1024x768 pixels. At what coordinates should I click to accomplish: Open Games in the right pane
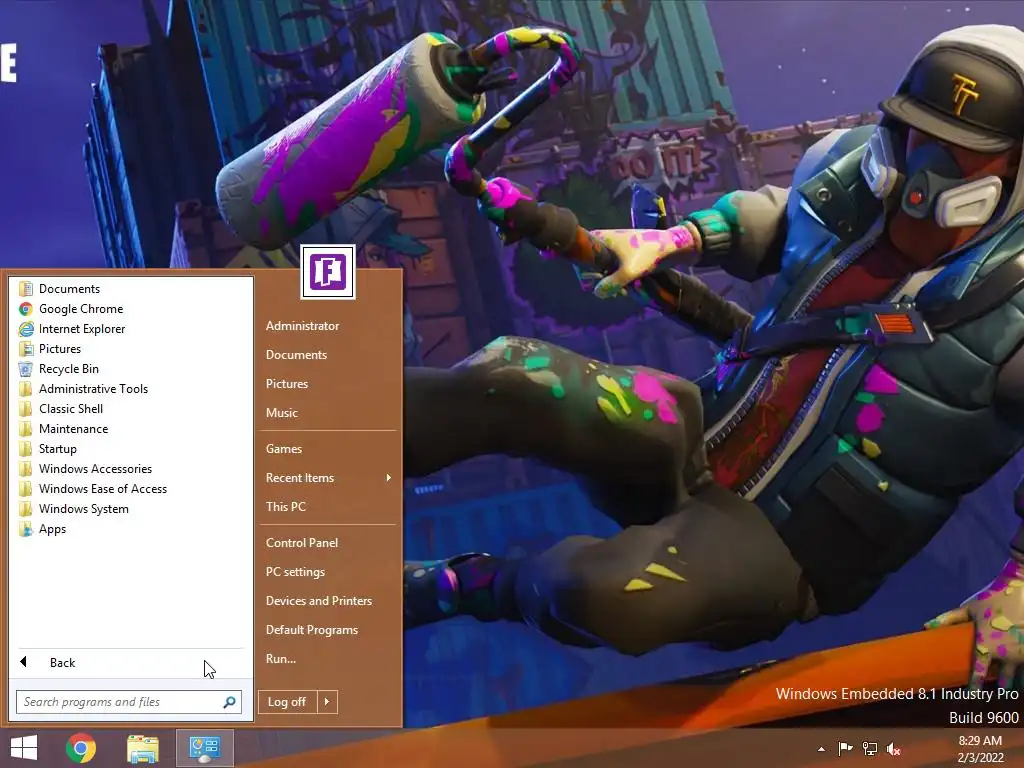click(x=283, y=449)
